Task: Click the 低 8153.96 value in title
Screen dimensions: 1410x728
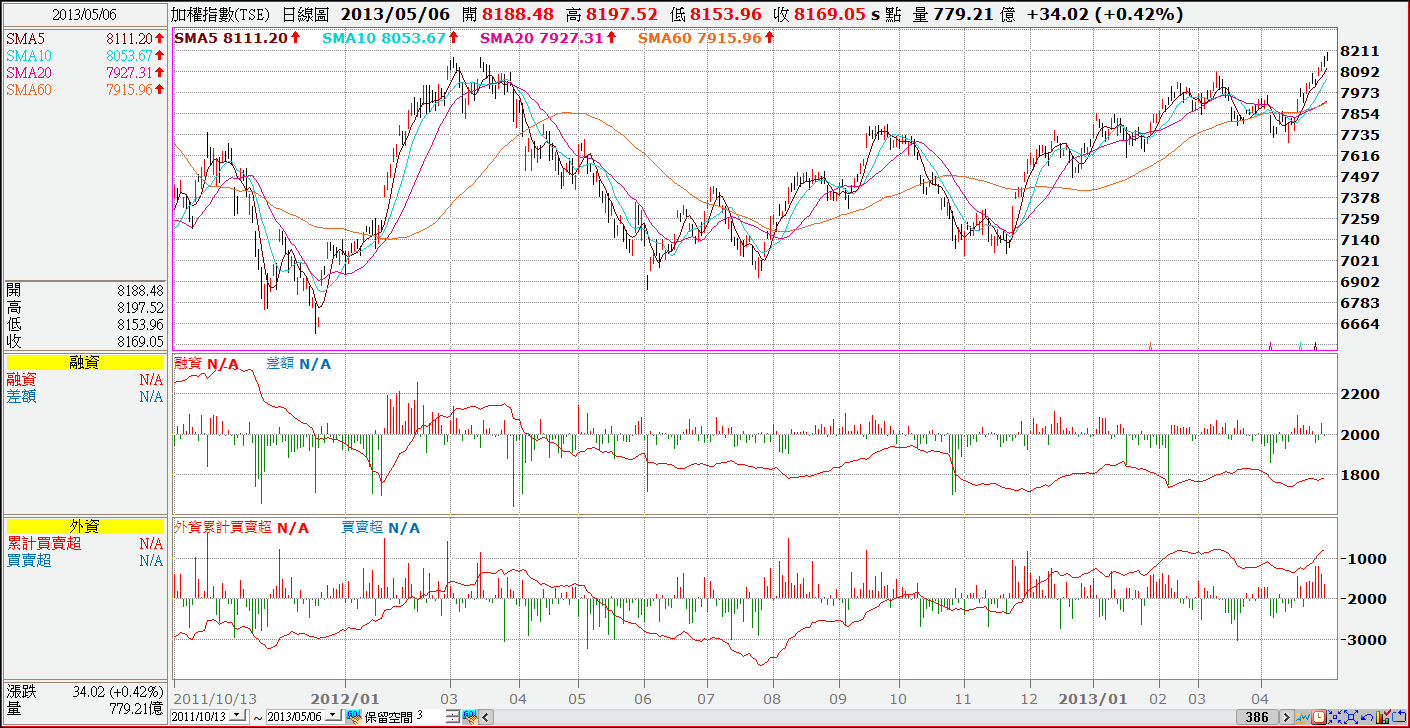Action: [715, 15]
